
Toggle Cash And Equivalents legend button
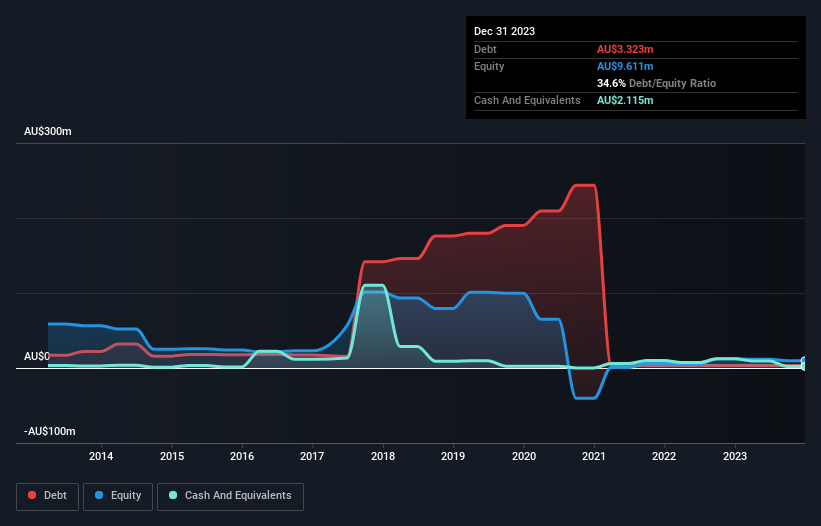(x=230, y=496)
